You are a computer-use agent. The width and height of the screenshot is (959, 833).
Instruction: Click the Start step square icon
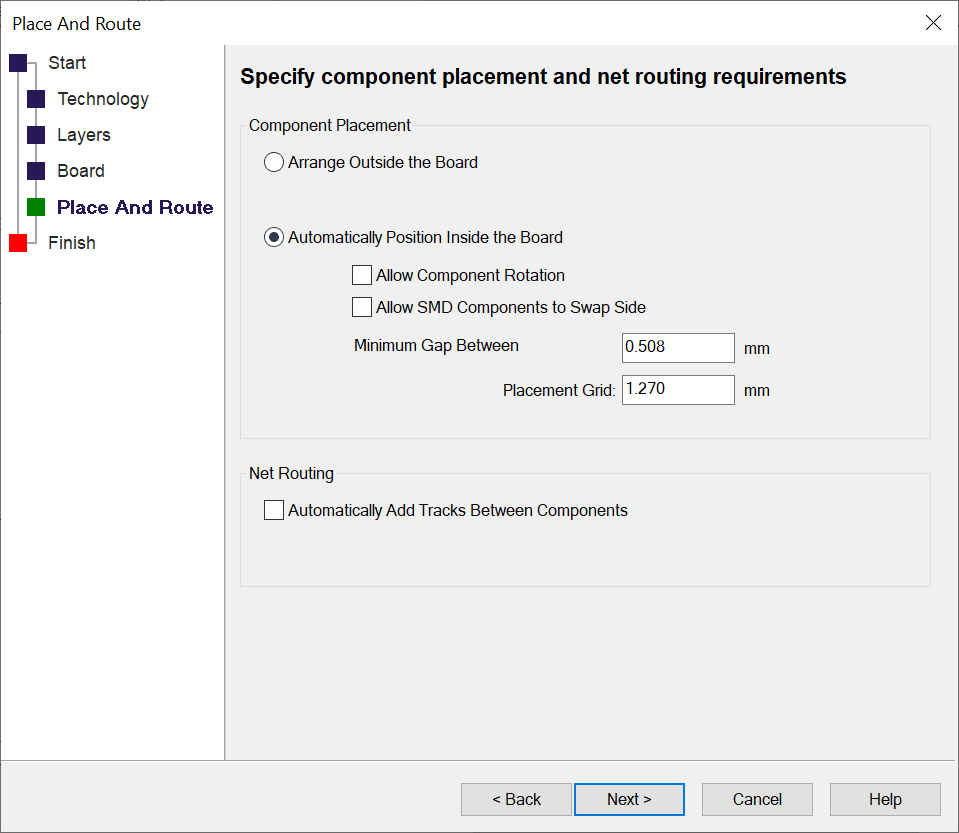tap(18, 63)
